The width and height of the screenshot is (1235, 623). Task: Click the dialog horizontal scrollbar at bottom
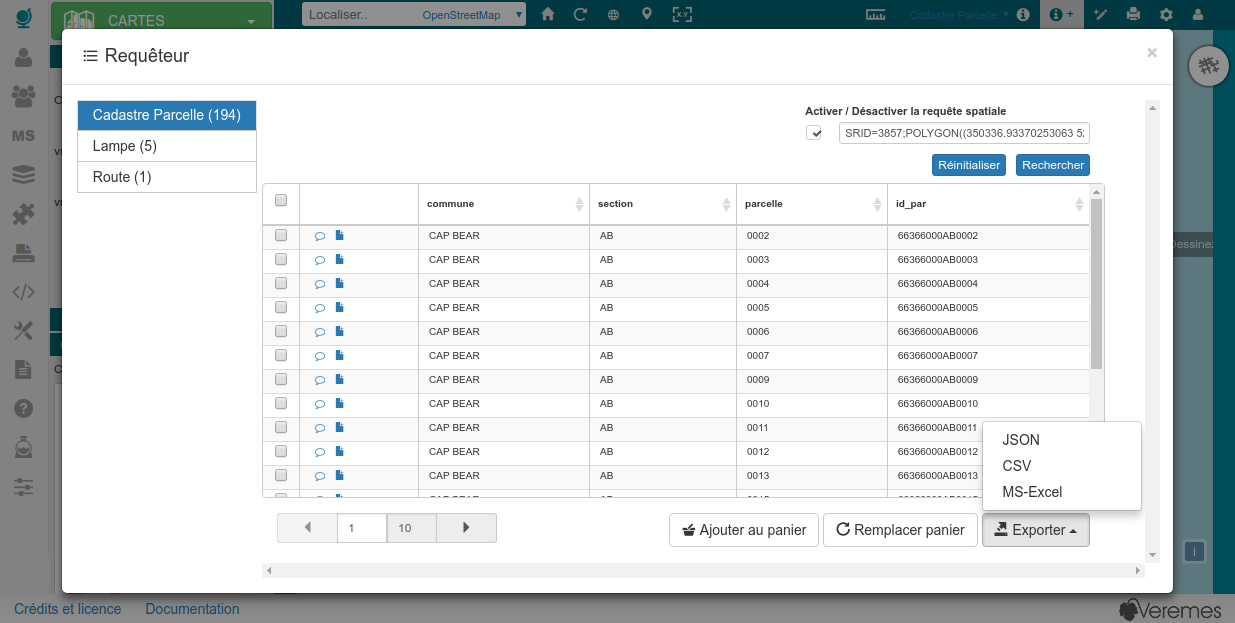tap(703, 570)
